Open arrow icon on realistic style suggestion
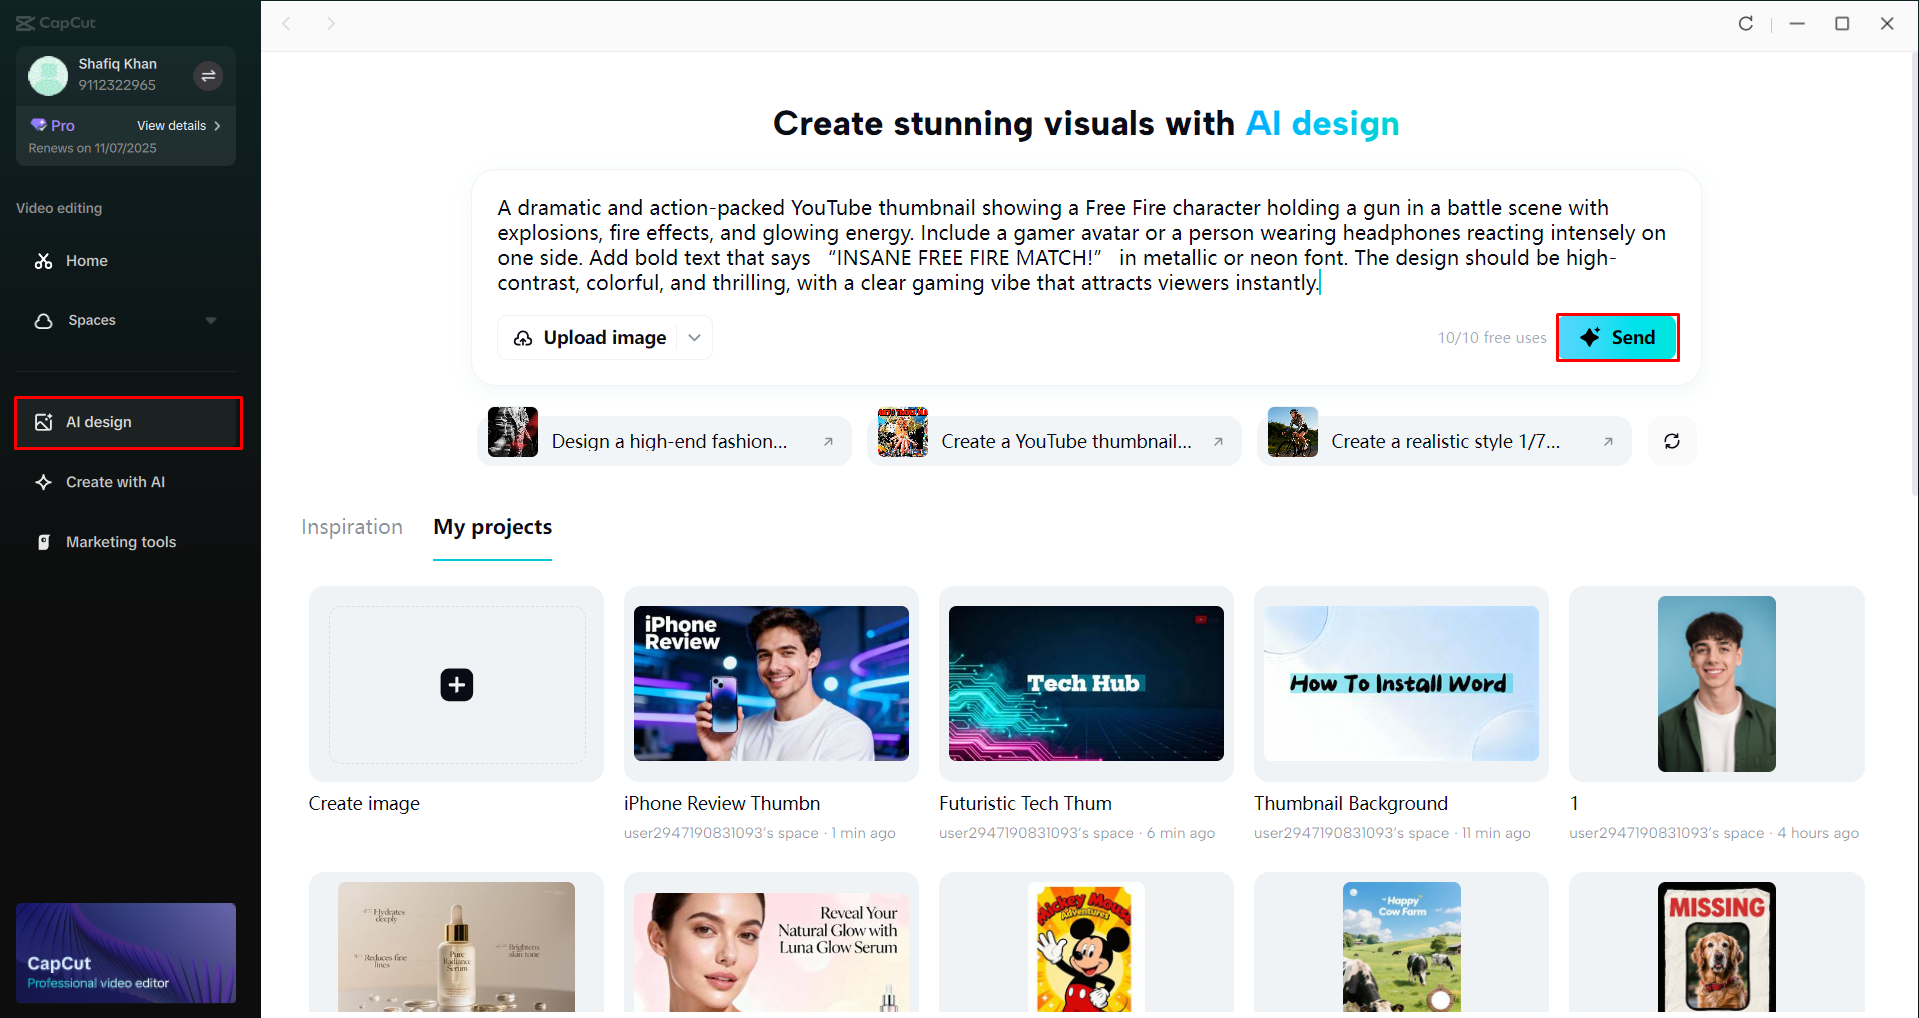Viewport: 1919px width, 1018px height. tap(1608, 442)
